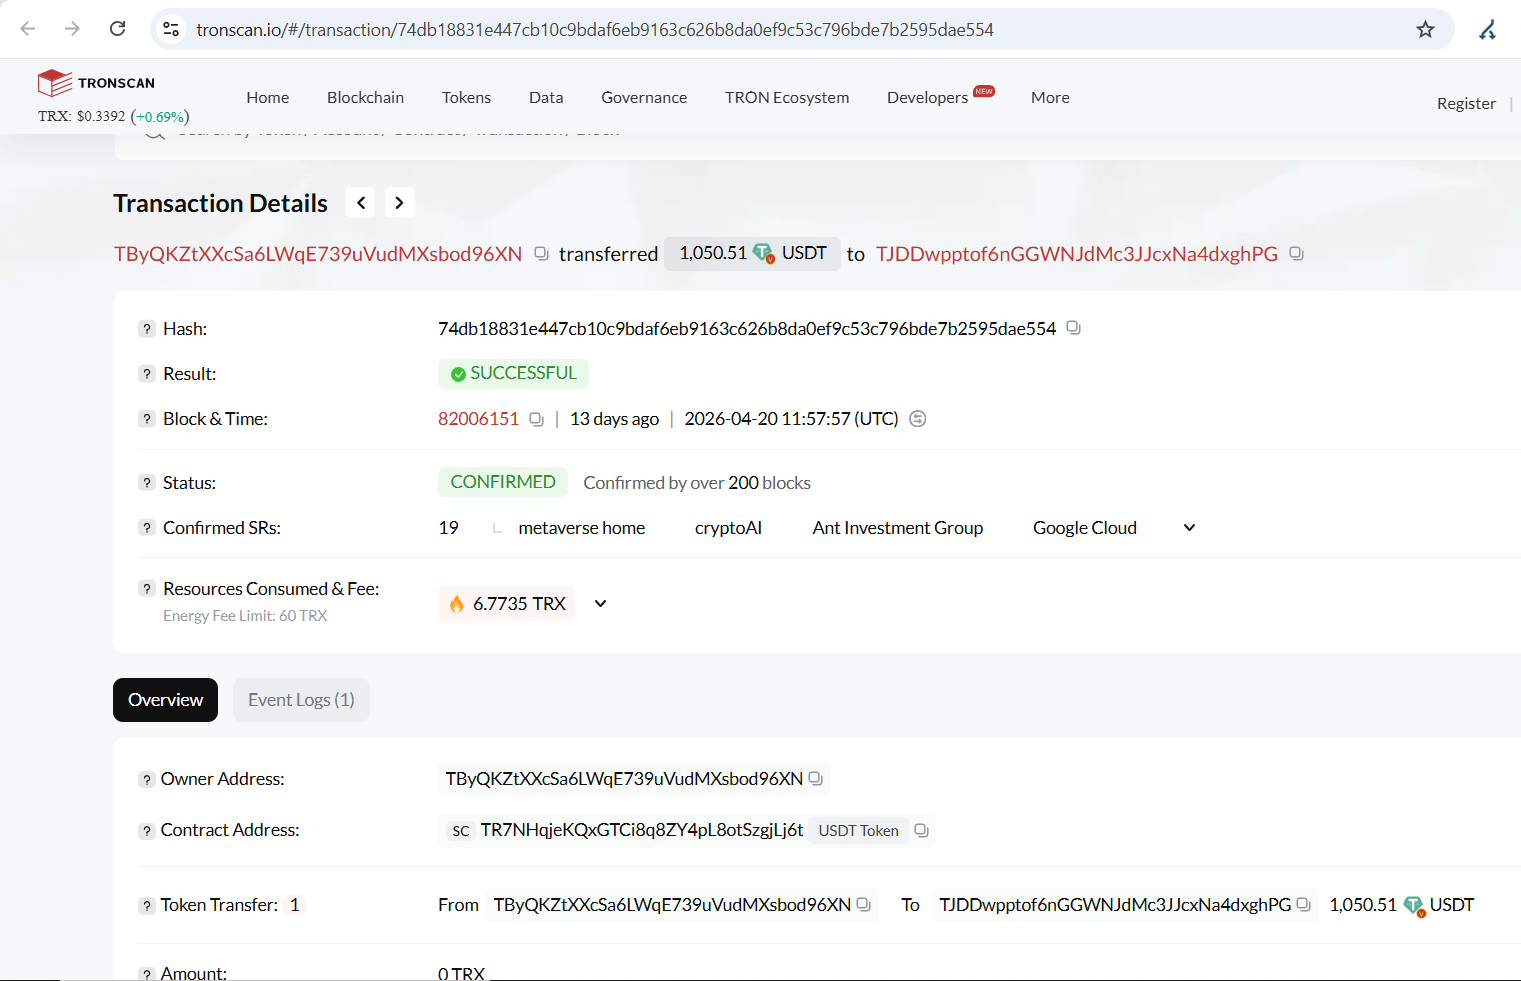Open the Blockchain menu
Screen dimensions: 1521x981
365,97
